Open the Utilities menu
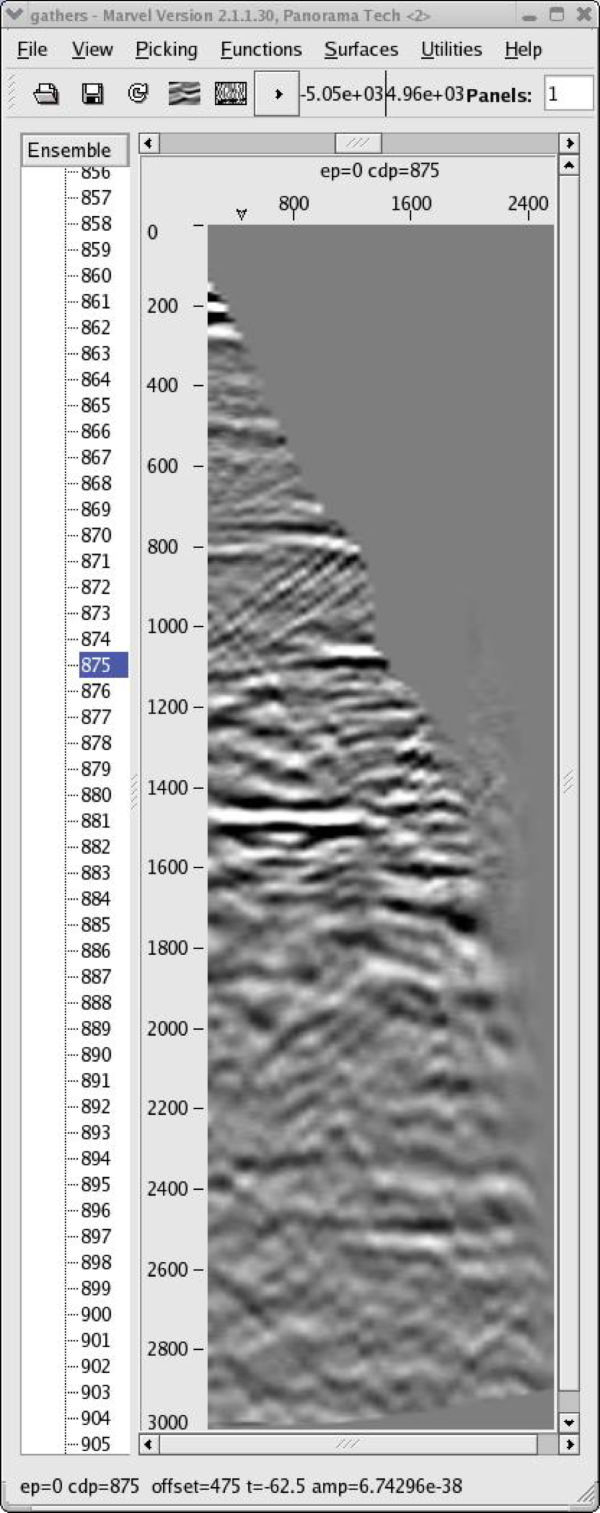Viewport: 600px width, 1513px height. [x=451, y=49]
